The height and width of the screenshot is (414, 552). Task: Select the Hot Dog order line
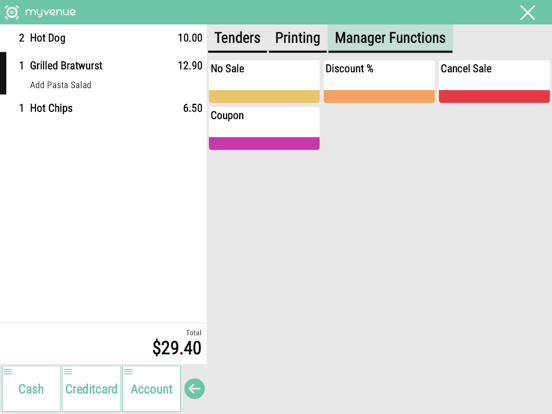(x=104, y=38)
